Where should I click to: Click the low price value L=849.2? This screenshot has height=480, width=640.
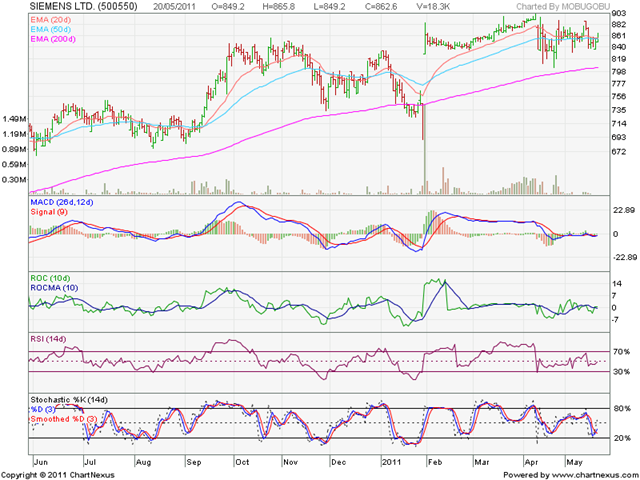click(331, 7)
